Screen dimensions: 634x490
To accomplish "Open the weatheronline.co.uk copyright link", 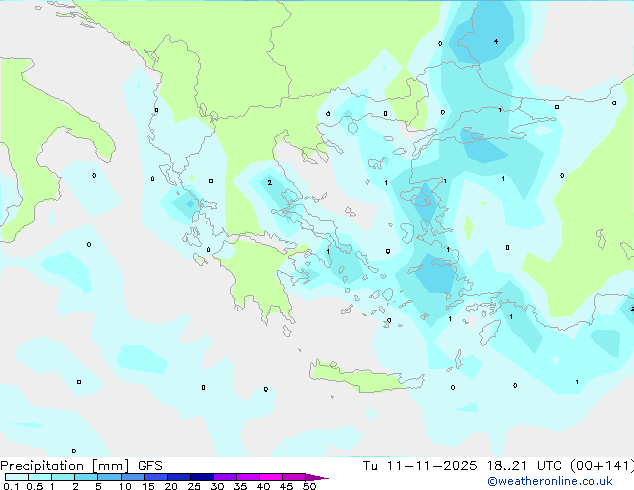I will click(550, 481).
